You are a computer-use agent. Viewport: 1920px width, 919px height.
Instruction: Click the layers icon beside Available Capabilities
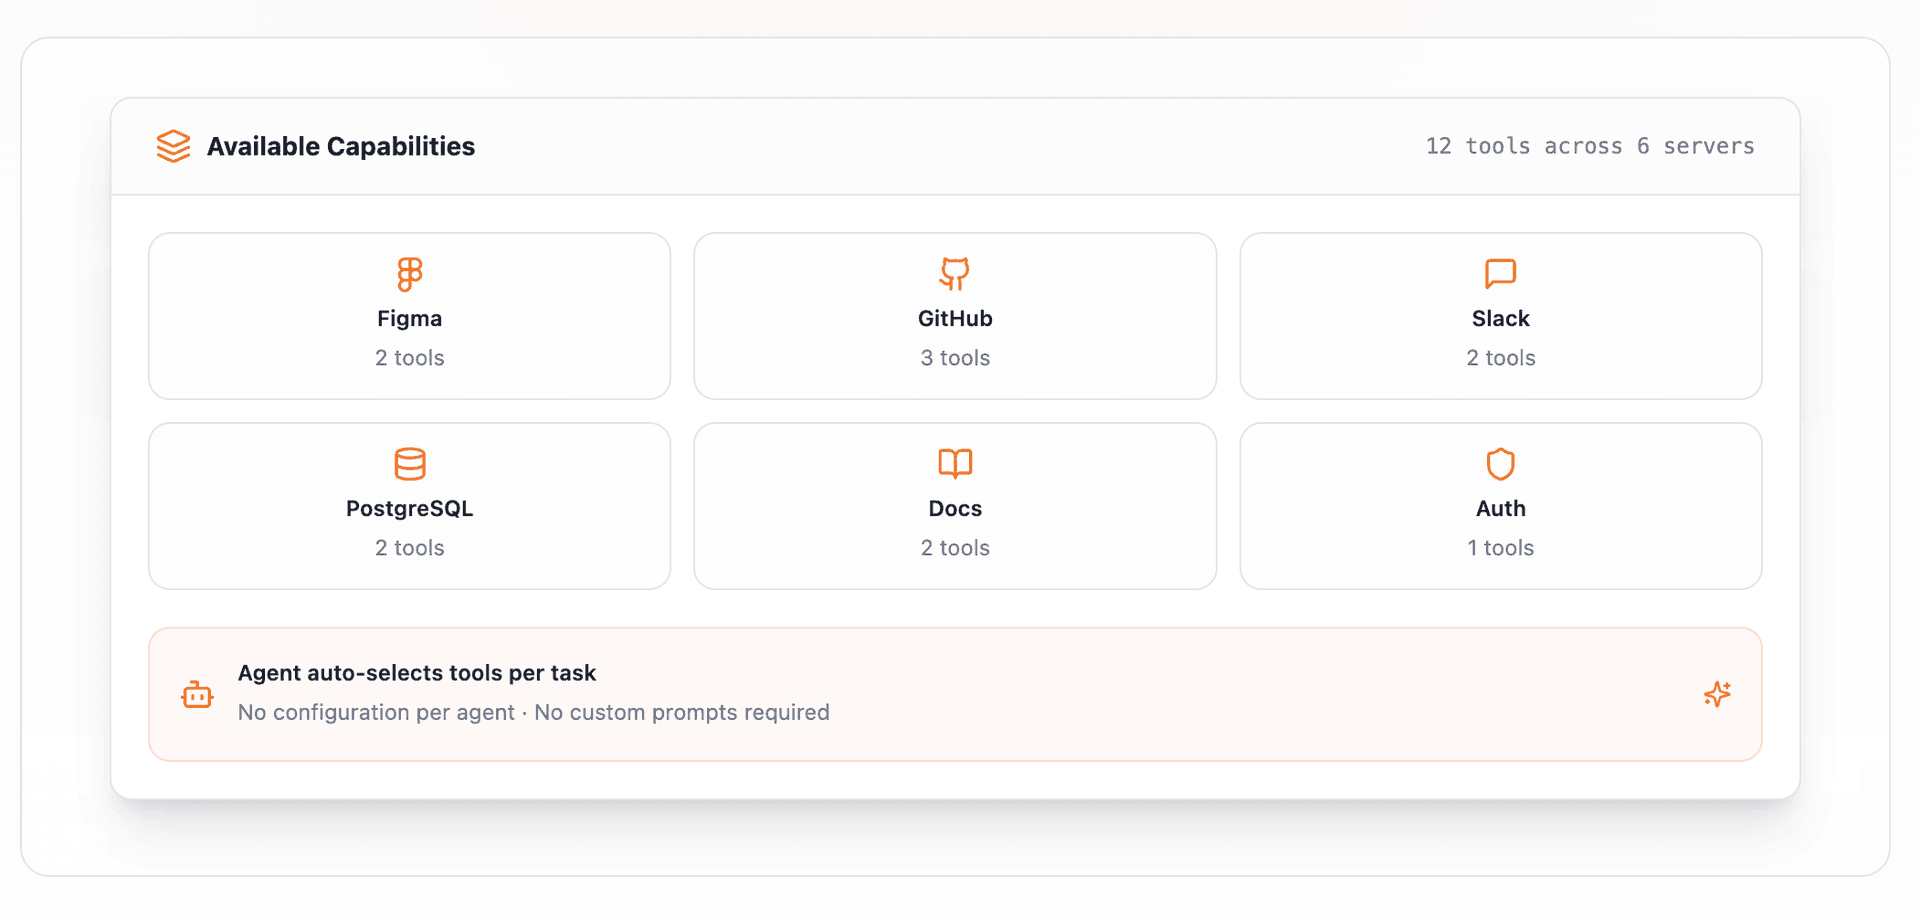(x=173, y=146)
